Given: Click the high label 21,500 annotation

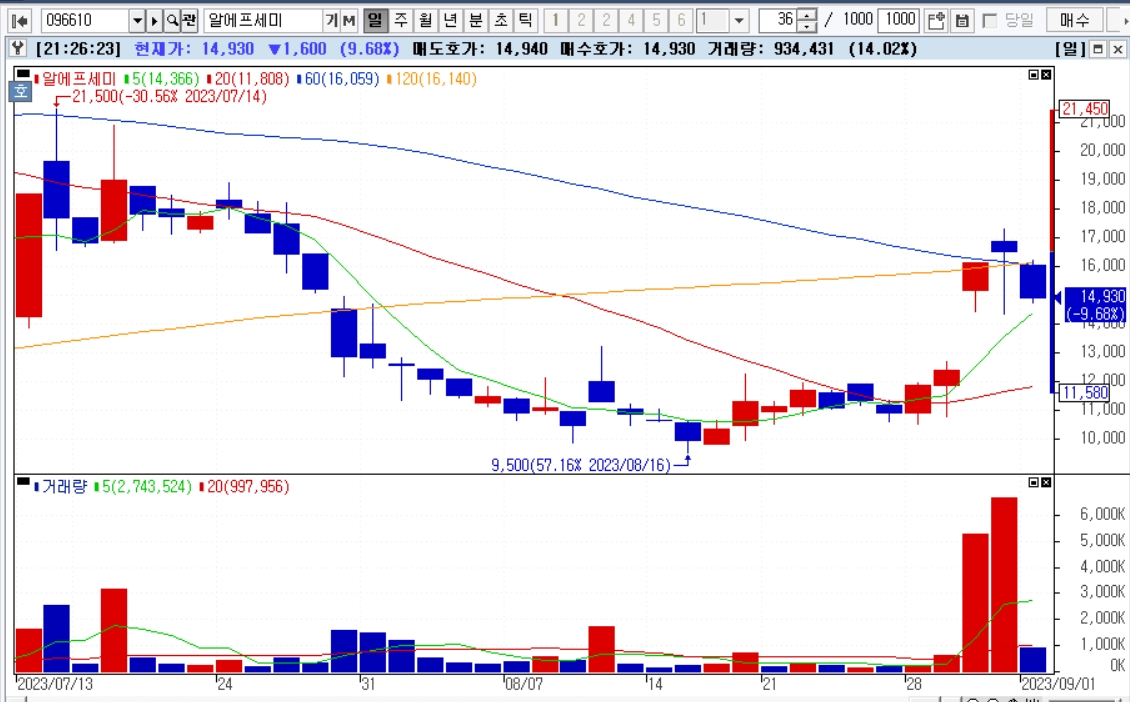Looking at the screenshot, I should [169, 97].
